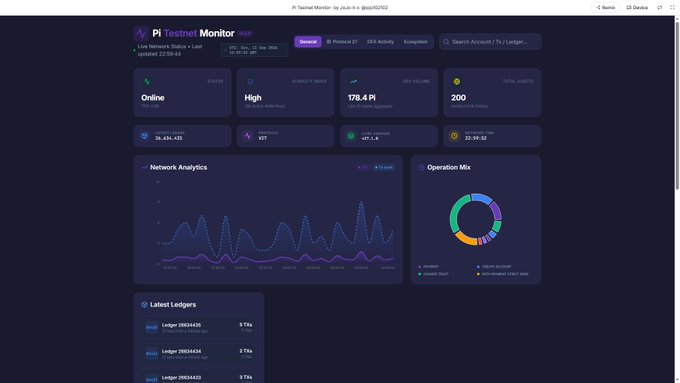Click the Pi Testnet Monitor pulse logo
This screenshot has width=680, height=383.
(x=141, y=33)
